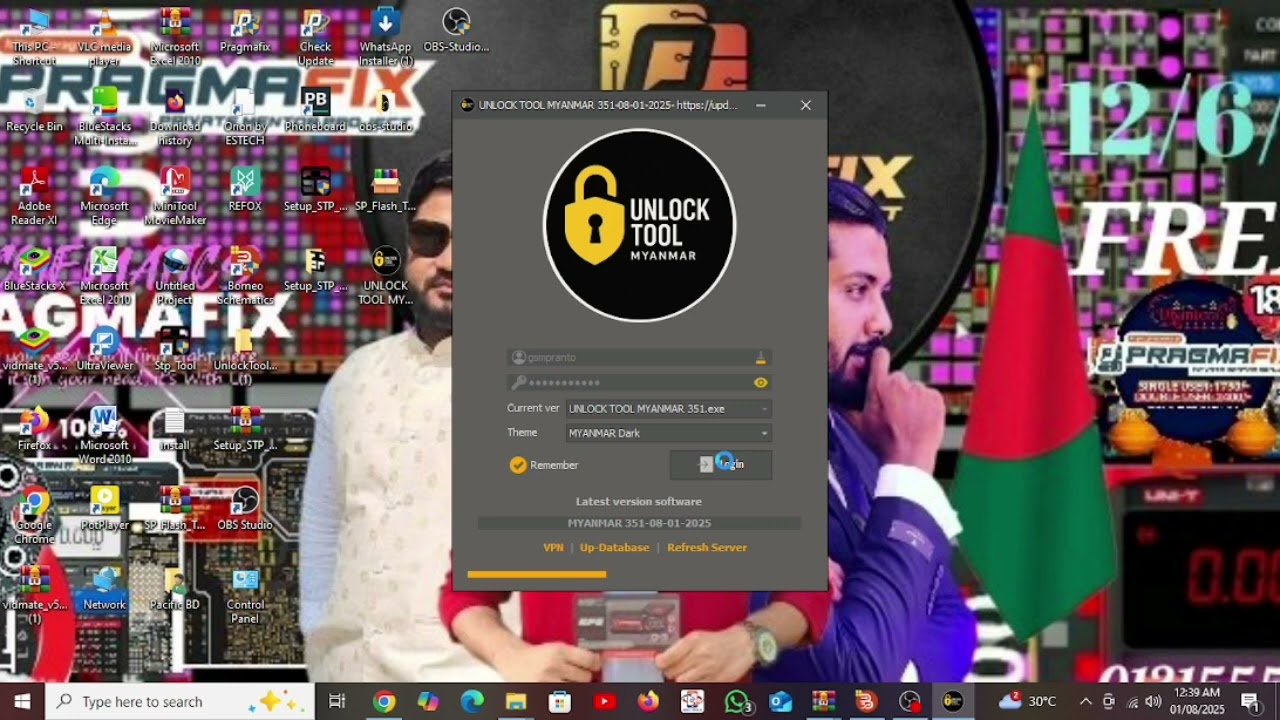Click the username field with gsmpranto

point(639,357)
